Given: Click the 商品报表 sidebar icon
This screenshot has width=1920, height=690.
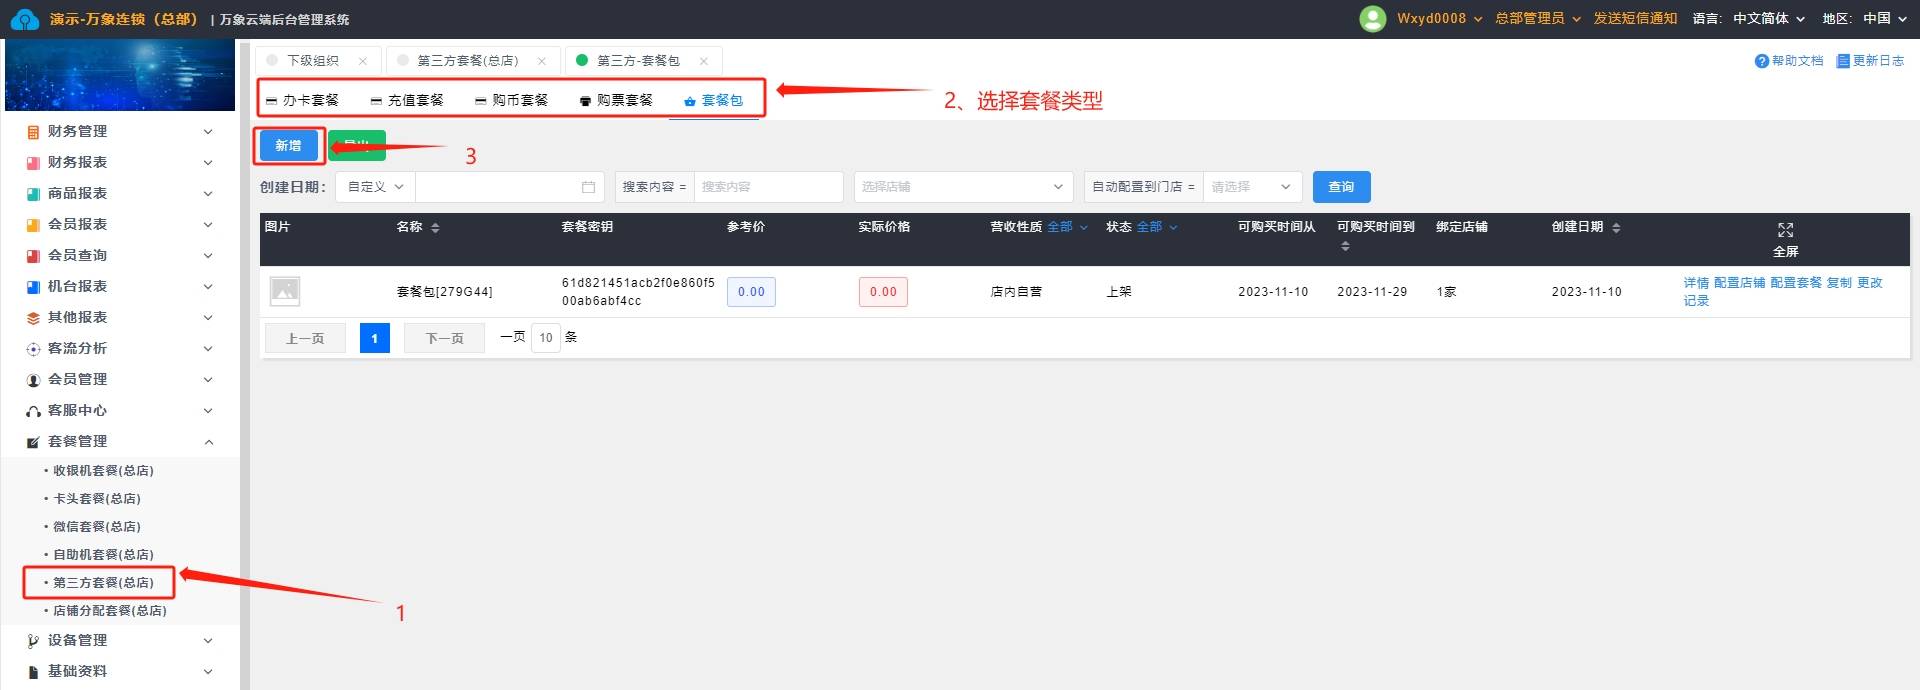Looking at the screenshot, I should tap(33, 194).
